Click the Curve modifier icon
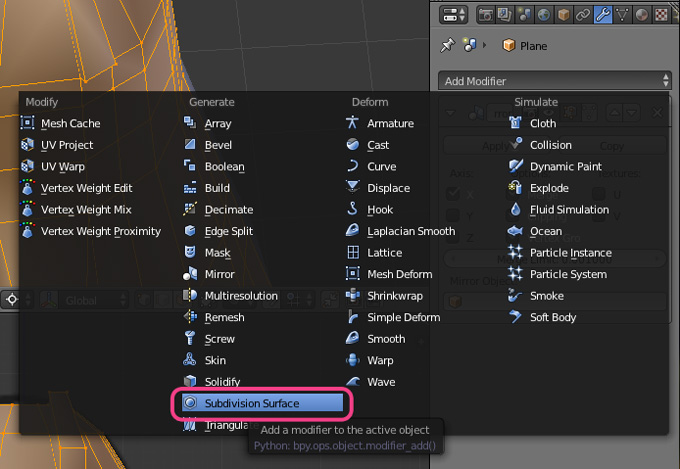This screenshot has height=469, width=680. (x=353, y=166)
